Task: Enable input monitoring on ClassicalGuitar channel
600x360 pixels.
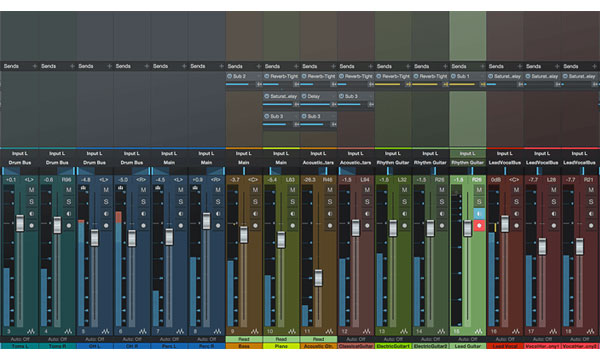Action: click(x=367, y=214)
